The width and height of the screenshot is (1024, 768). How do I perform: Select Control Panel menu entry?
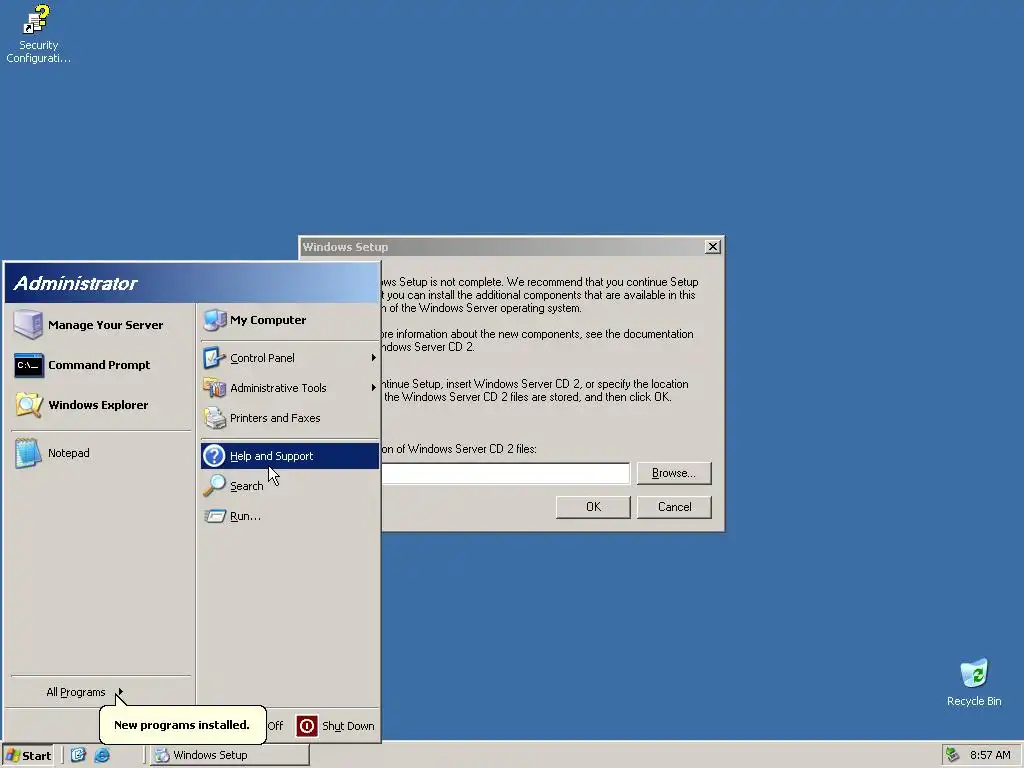click(x=290, y=358)
